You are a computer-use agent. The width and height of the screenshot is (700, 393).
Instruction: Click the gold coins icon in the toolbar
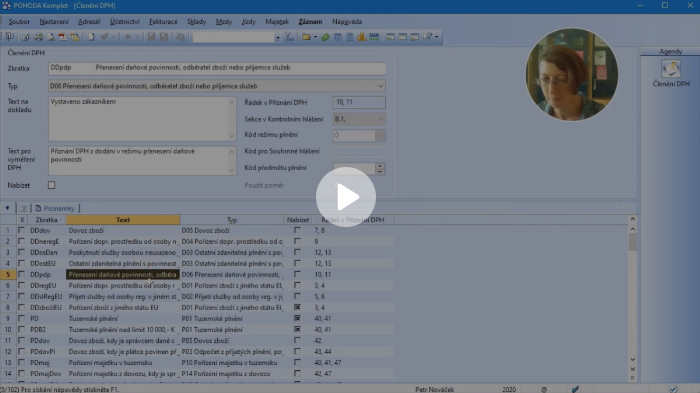(362, 37)
